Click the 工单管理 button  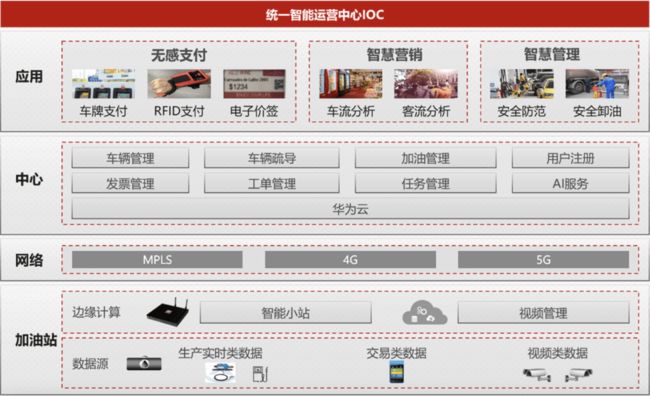pos(272,183)
